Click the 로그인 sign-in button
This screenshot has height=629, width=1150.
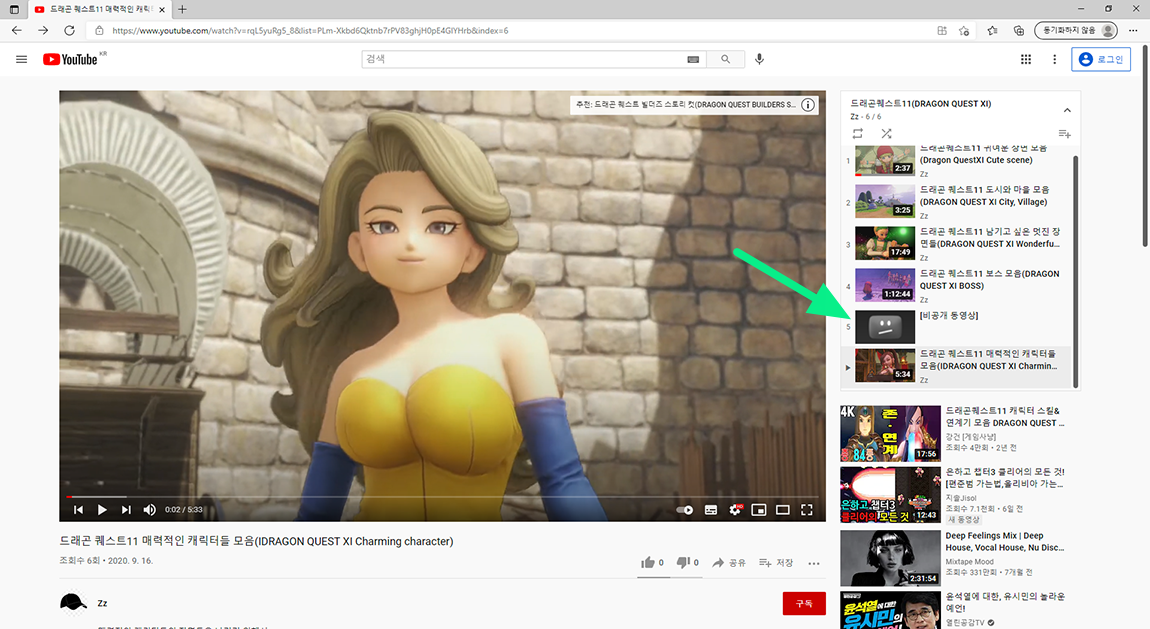1101,59
